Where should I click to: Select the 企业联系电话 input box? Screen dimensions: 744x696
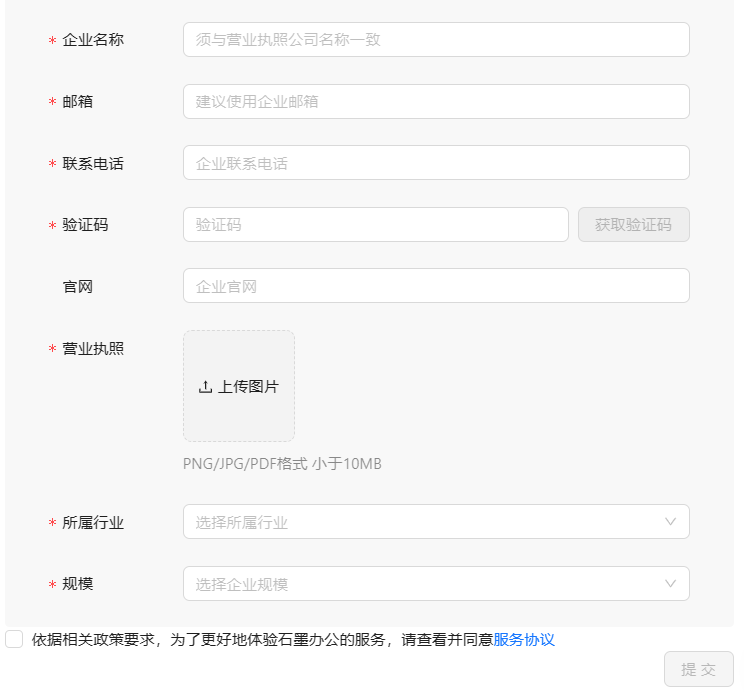click(436, 163)
